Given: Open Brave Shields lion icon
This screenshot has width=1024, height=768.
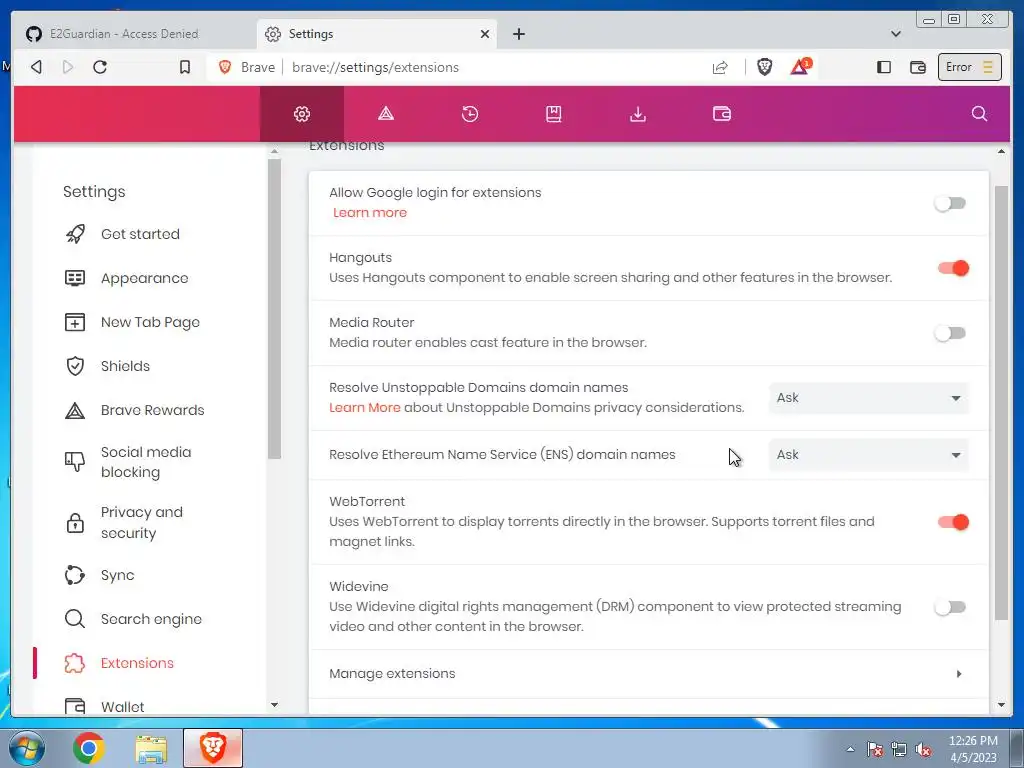Looking at the screenshot, I should coord(765,67).
